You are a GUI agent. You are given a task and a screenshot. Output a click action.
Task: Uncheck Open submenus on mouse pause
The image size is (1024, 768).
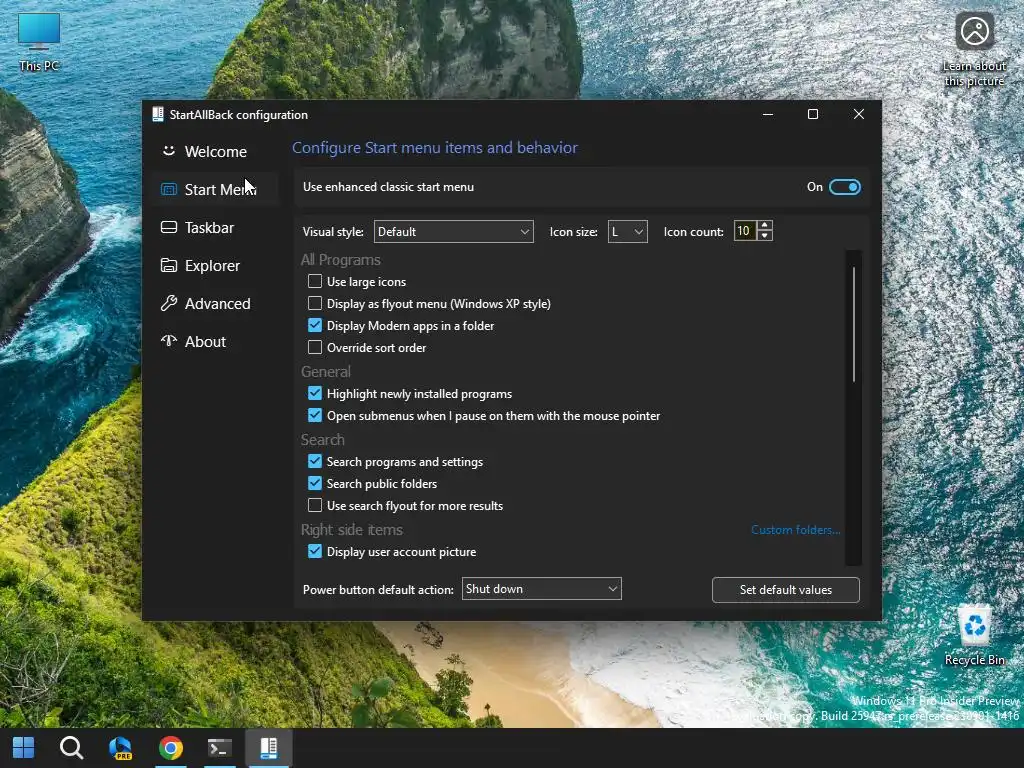315,415
